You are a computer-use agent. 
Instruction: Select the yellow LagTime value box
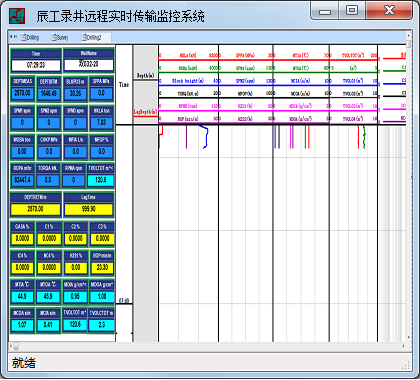(x=89, y=209)
